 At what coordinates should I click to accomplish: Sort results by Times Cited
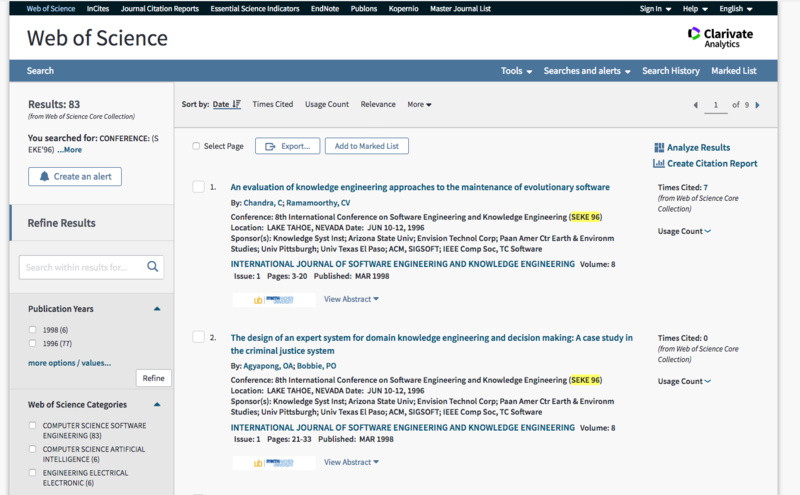[x=273, y=104]
